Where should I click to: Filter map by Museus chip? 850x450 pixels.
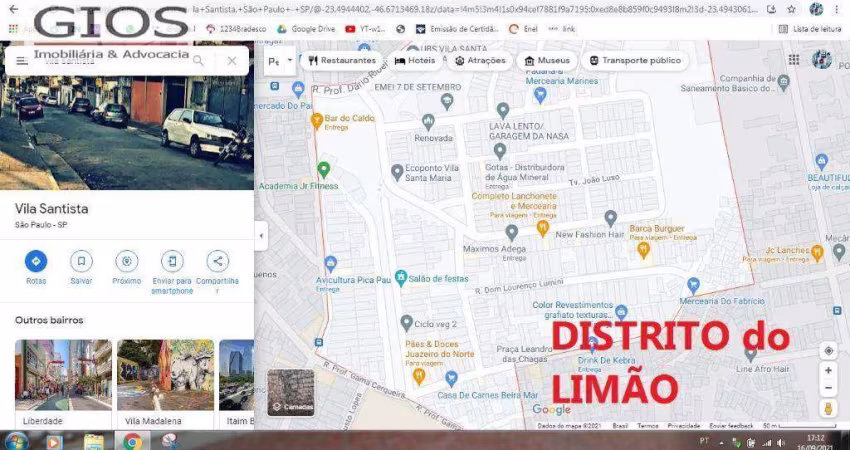(x=546, y=61)
